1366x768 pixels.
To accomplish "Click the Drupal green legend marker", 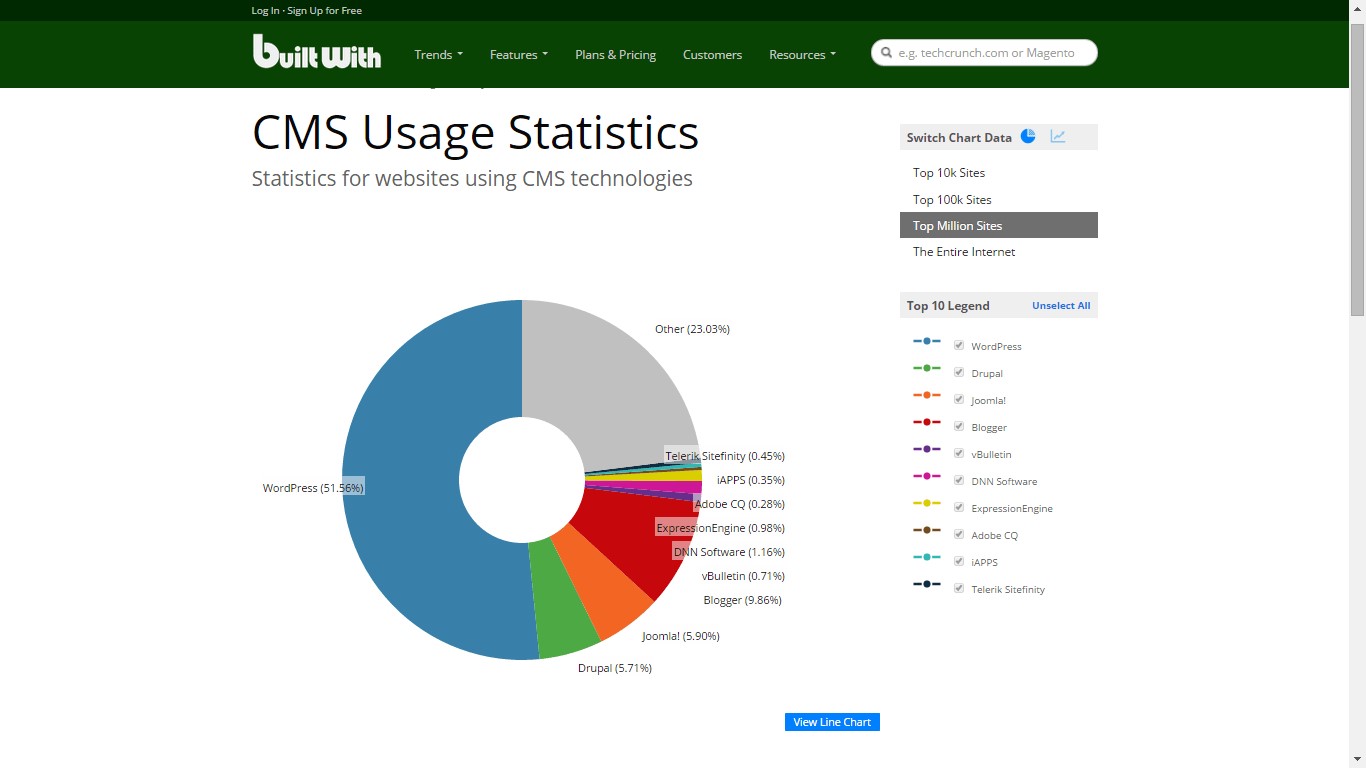I will coord(926,368).
